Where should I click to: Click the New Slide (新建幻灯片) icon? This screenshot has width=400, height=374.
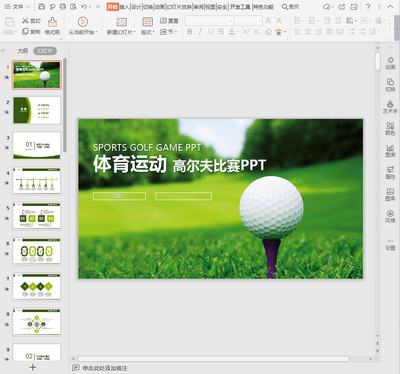pos(121,22)
